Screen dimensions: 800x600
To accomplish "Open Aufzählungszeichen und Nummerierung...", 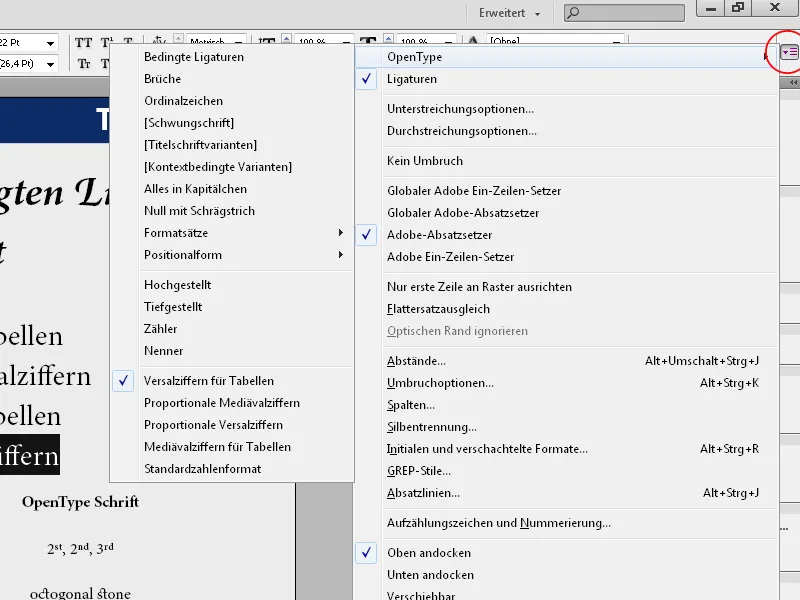I will coord(566,523).
